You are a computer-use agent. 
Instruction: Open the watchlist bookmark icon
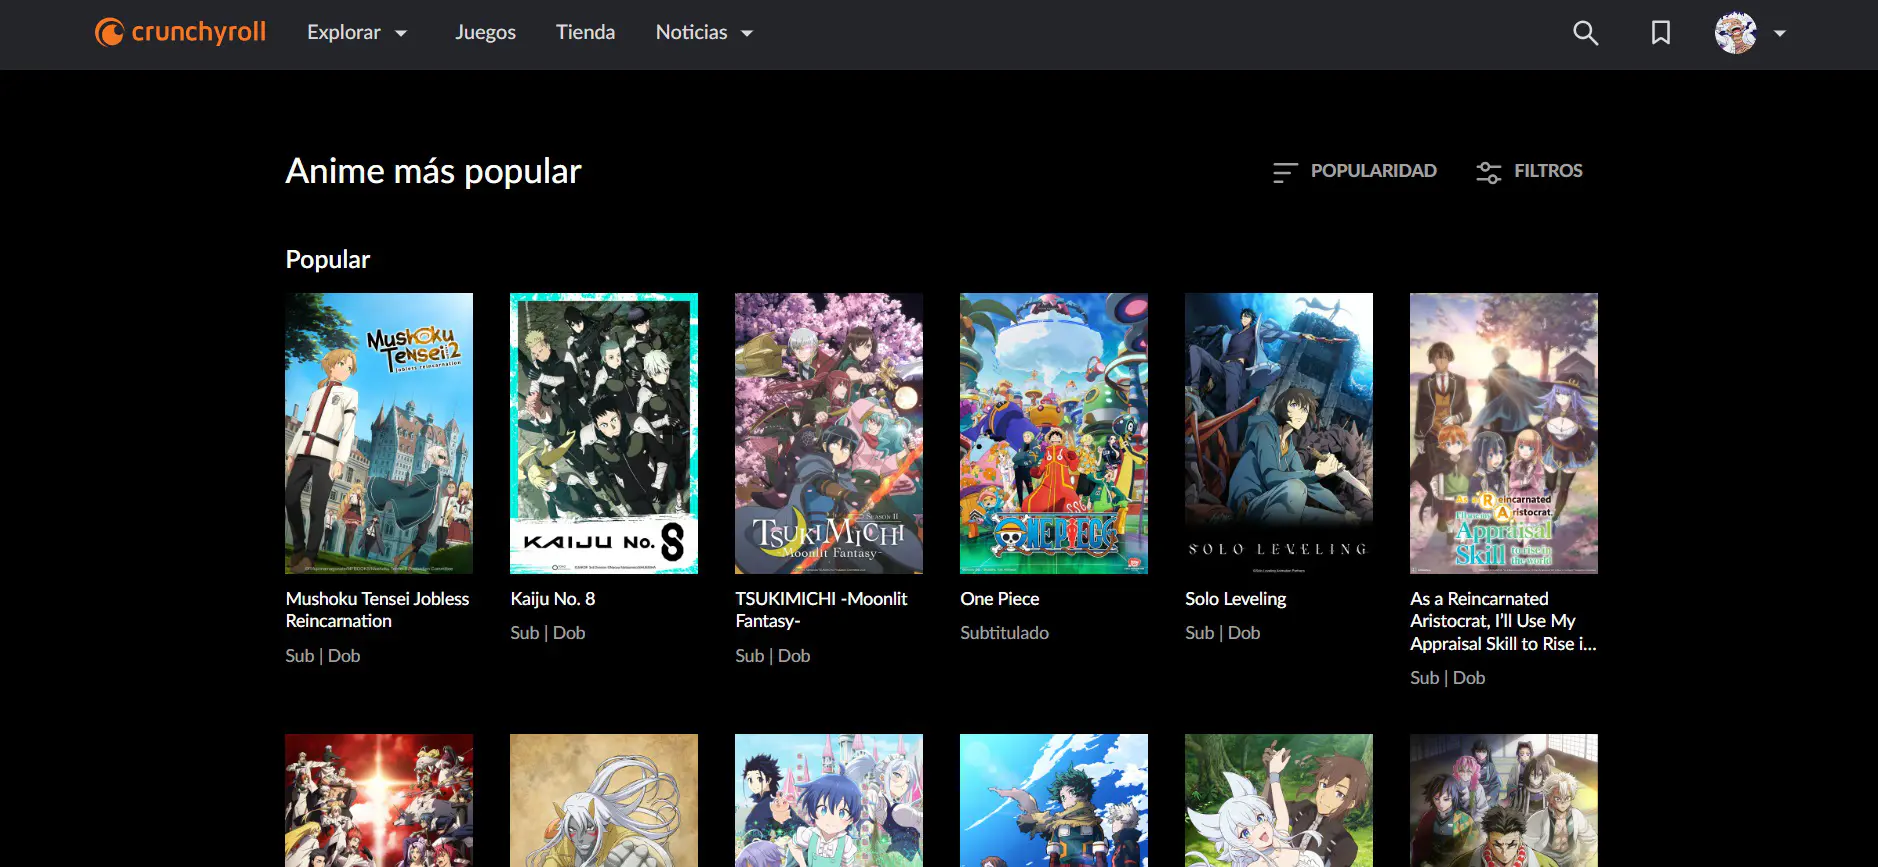pos(1661,33)
